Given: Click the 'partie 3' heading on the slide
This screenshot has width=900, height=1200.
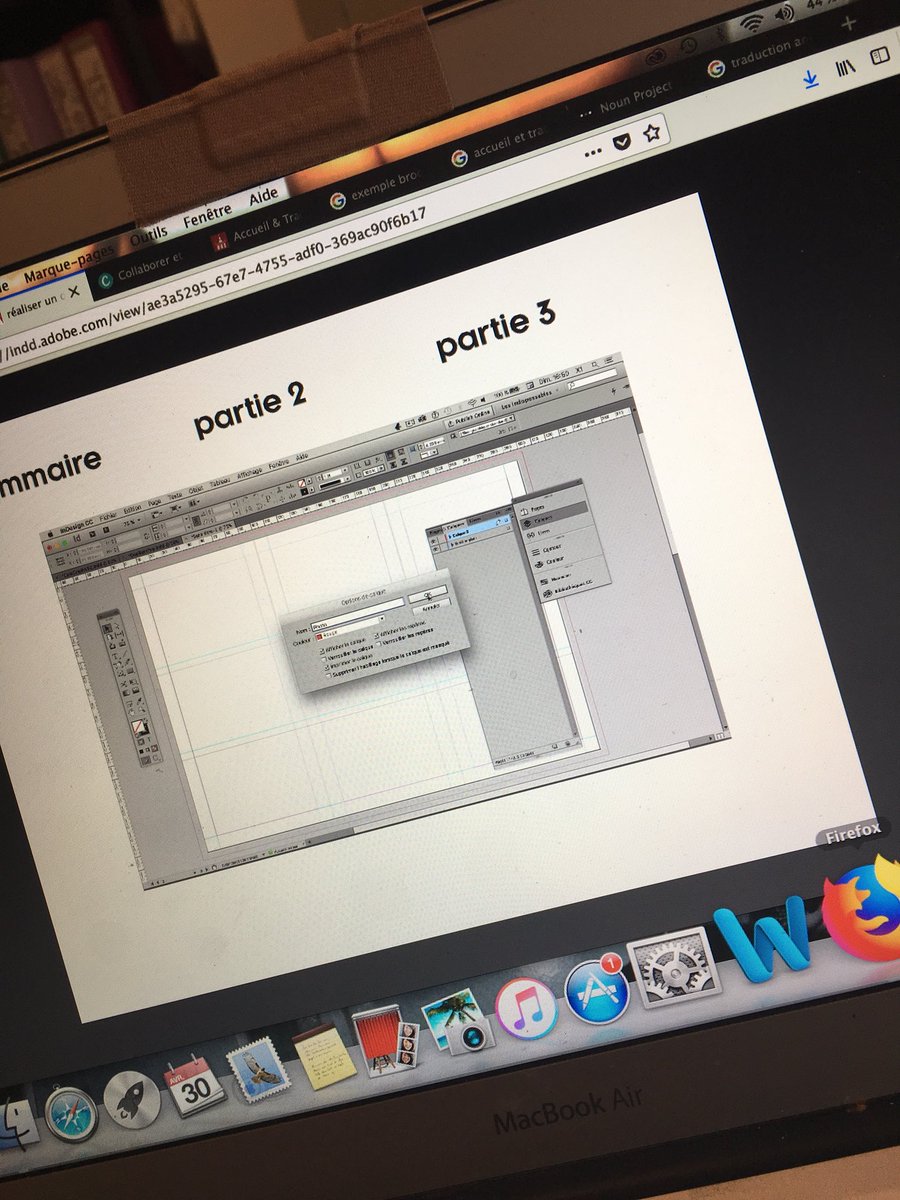Looking at the screenshot, I should pyautogui.click(x=495, y=332).
